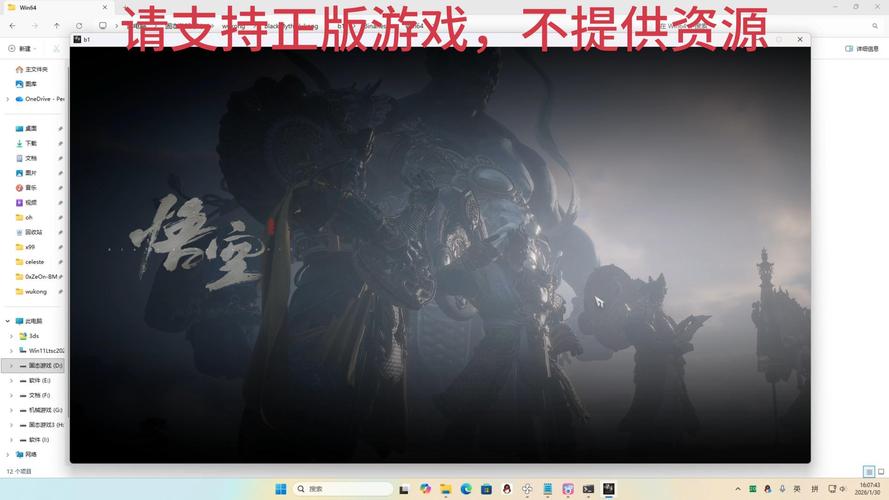Viewport: 889px width, 500px height.
Task: Open the terminal app from the taskbar
Action: pos(589,489)
